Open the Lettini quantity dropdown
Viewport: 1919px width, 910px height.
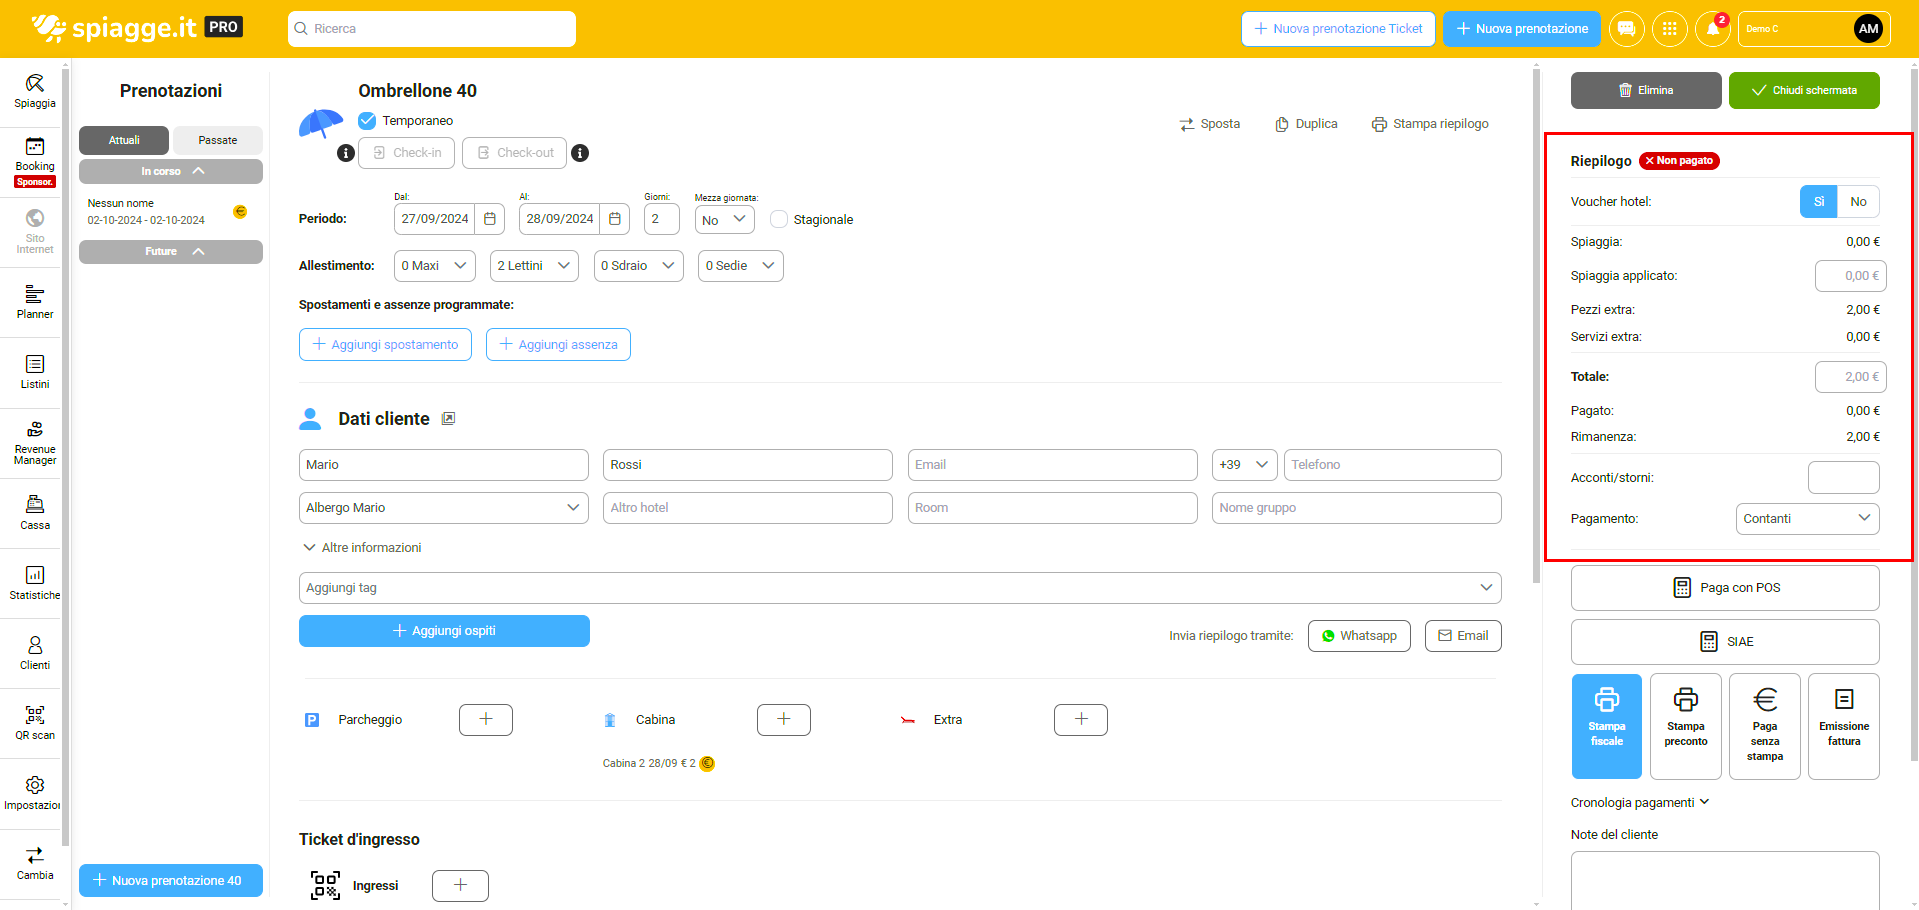(x=534, y=266)
